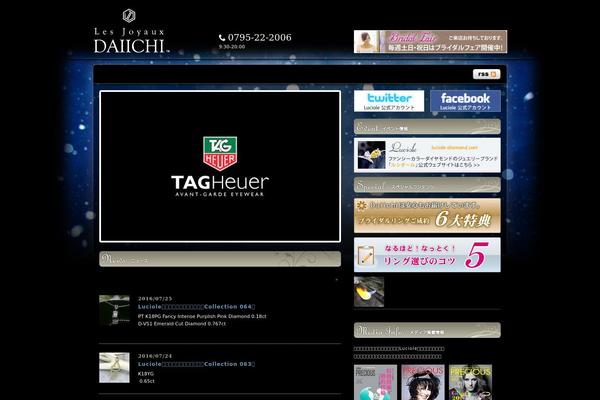
Task: Open the first Precious magazine cover
Action: tap(375, 382)
